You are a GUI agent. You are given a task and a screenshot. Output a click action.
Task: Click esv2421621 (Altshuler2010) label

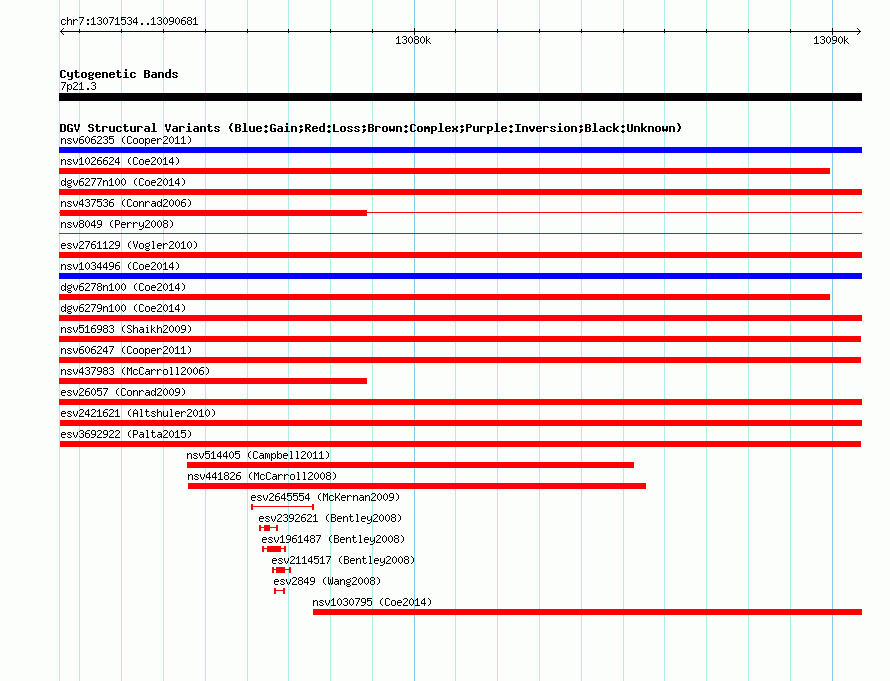138,413
